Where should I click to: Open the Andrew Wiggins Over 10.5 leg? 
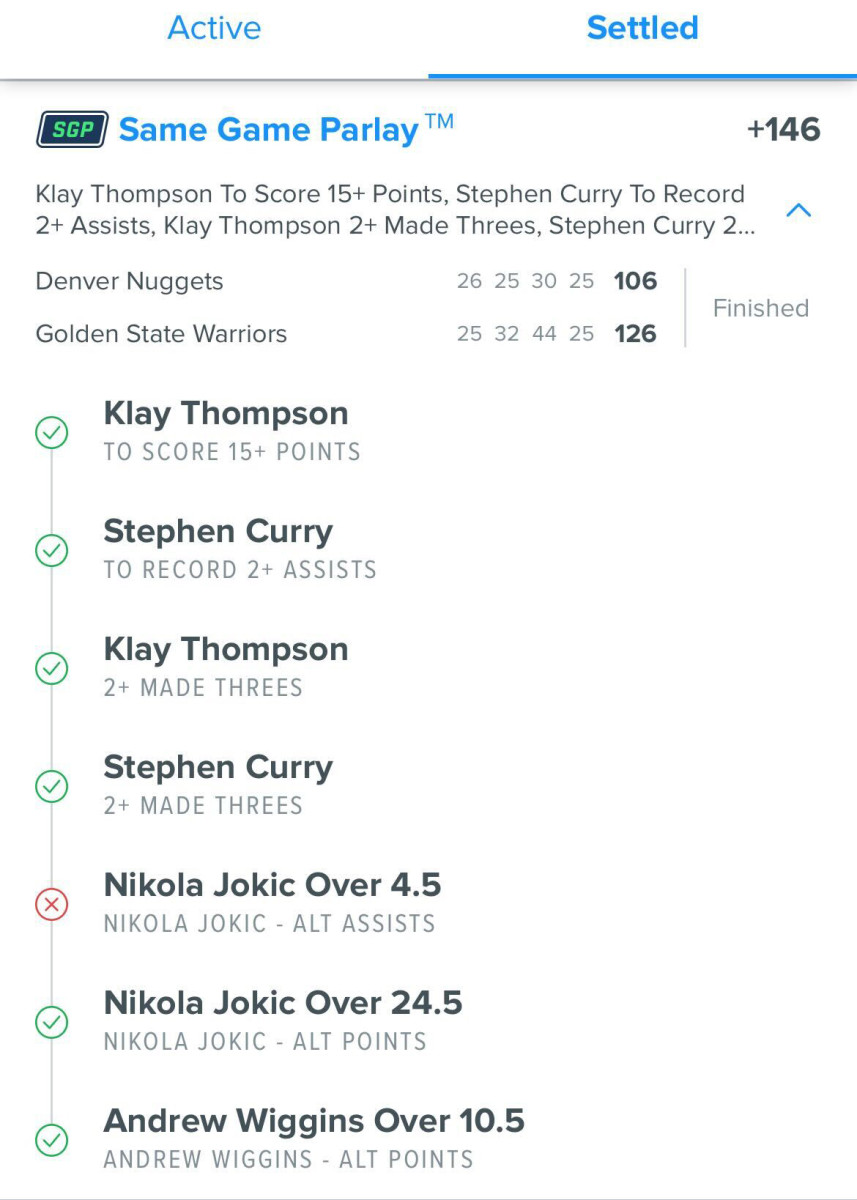pyautogui.click(x=314, y=1121)
